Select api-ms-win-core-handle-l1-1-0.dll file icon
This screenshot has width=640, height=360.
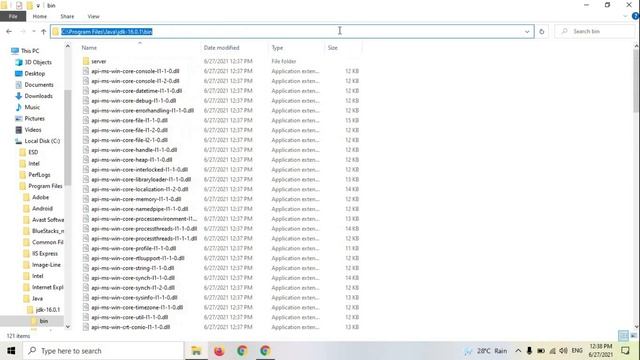pos(86,150)
